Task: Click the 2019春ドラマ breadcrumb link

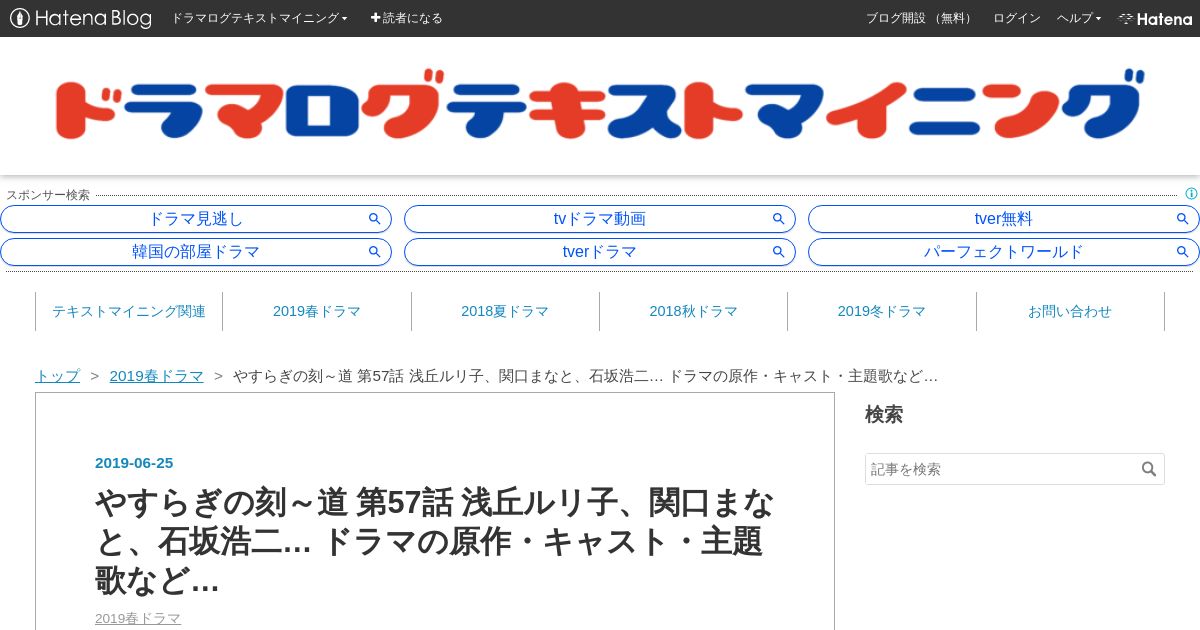Action: pos(156,376)
